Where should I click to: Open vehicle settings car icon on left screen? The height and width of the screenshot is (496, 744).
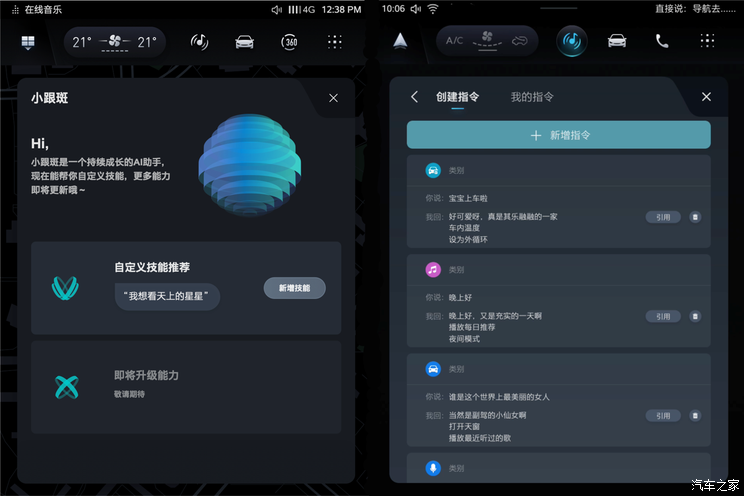point(244,42)
